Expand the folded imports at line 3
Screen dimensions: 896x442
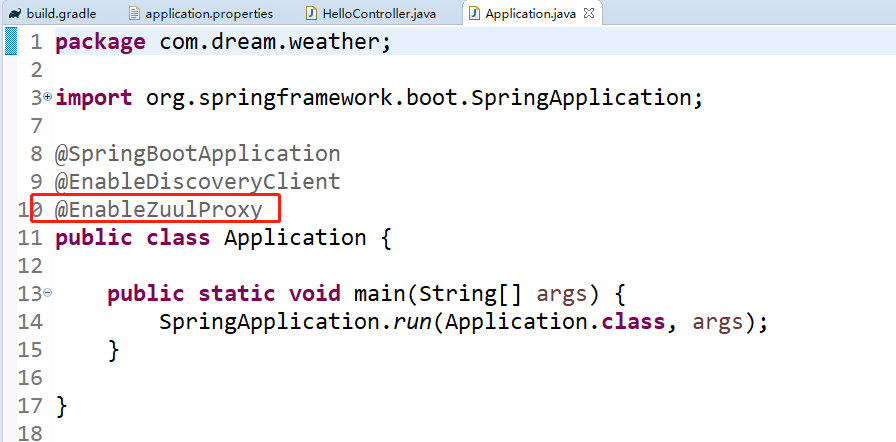[x=48, y=98]
